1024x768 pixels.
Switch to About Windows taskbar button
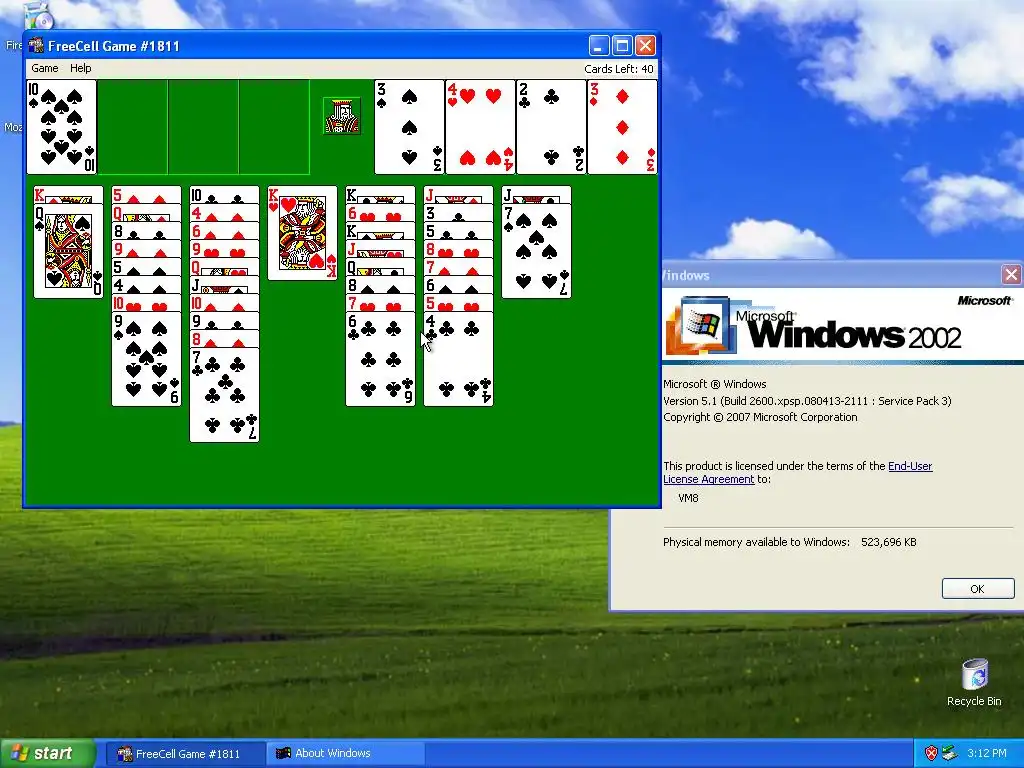click(x=346, y=754)
